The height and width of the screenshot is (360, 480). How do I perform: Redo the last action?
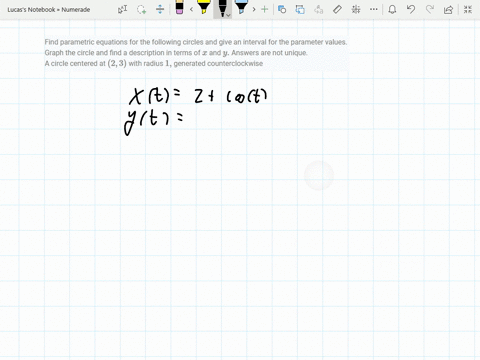click(x=430, y=9)
